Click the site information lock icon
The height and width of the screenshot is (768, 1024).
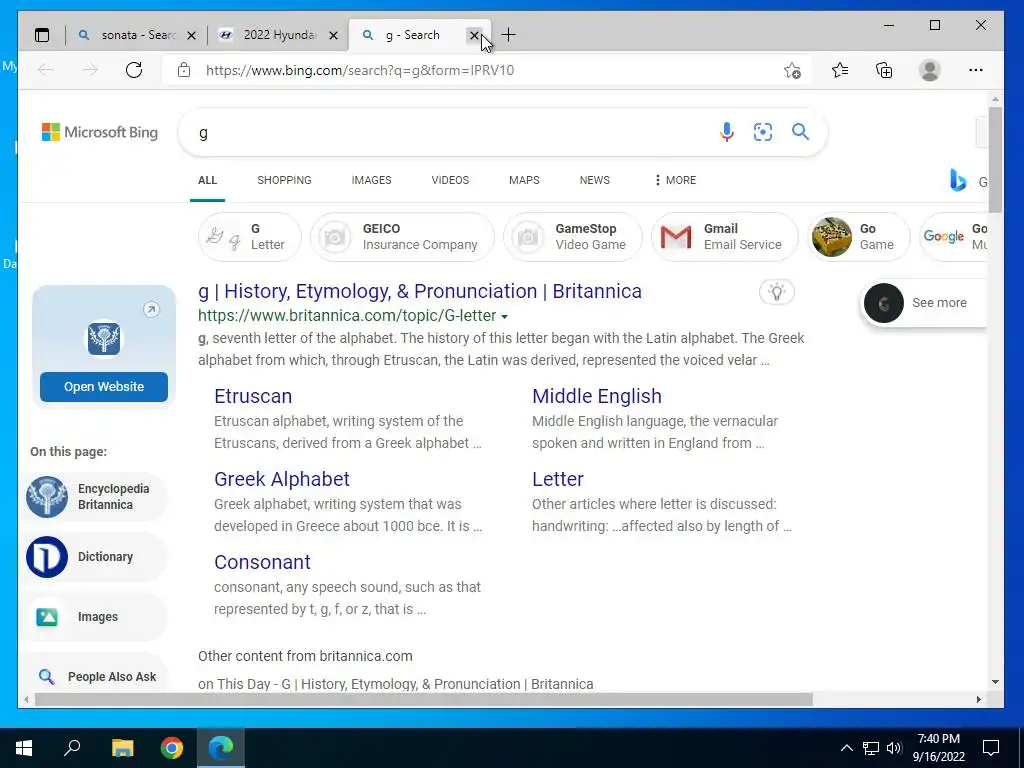(x=184, y=70)
